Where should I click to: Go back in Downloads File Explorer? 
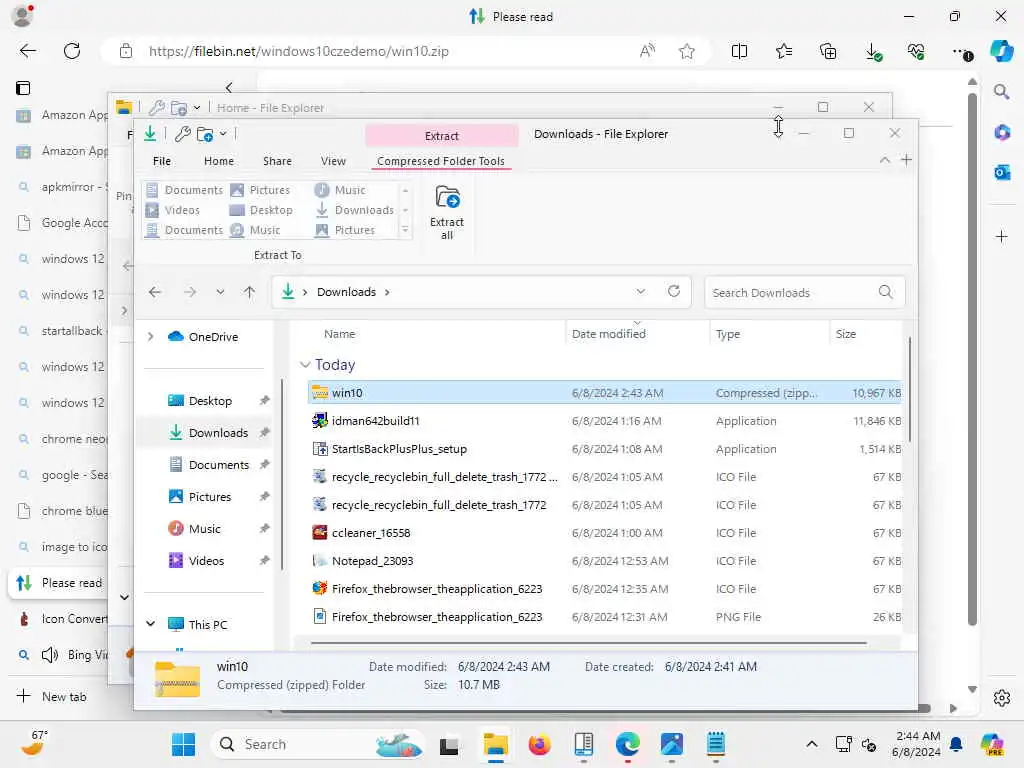pyautogui.click(x=155, y=292)
